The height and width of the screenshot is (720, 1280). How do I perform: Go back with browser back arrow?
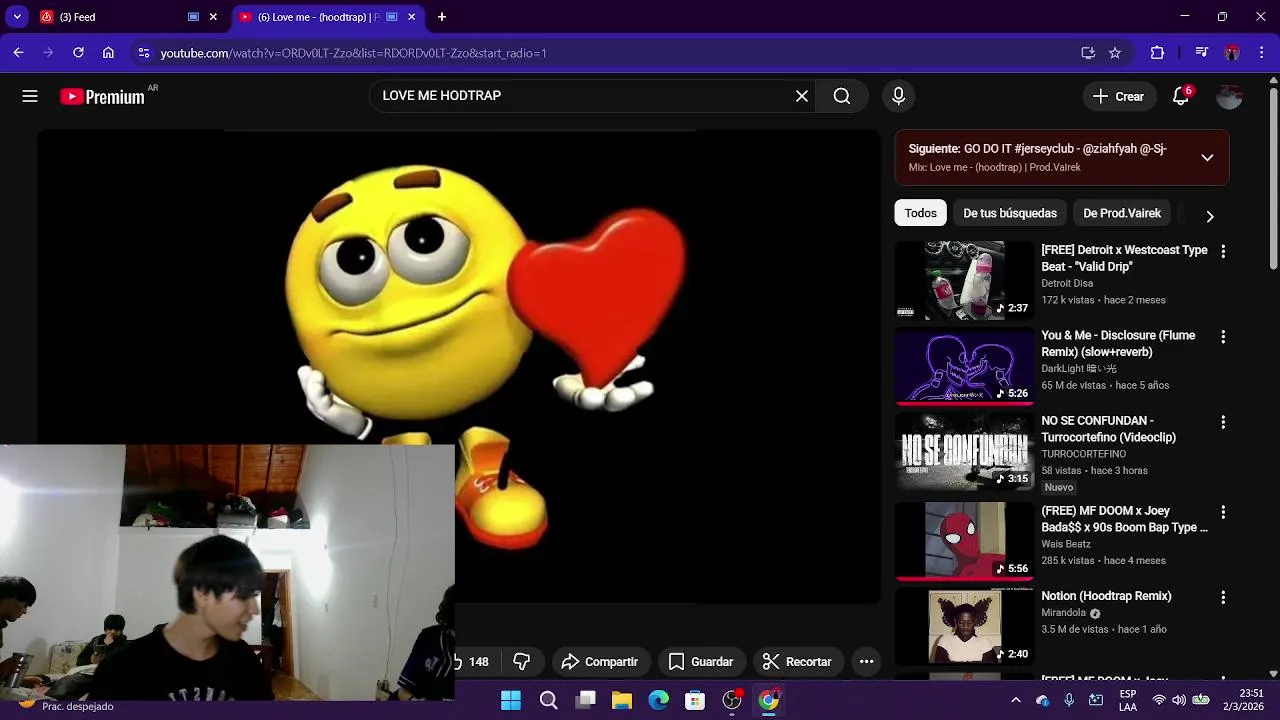point(18,53)
